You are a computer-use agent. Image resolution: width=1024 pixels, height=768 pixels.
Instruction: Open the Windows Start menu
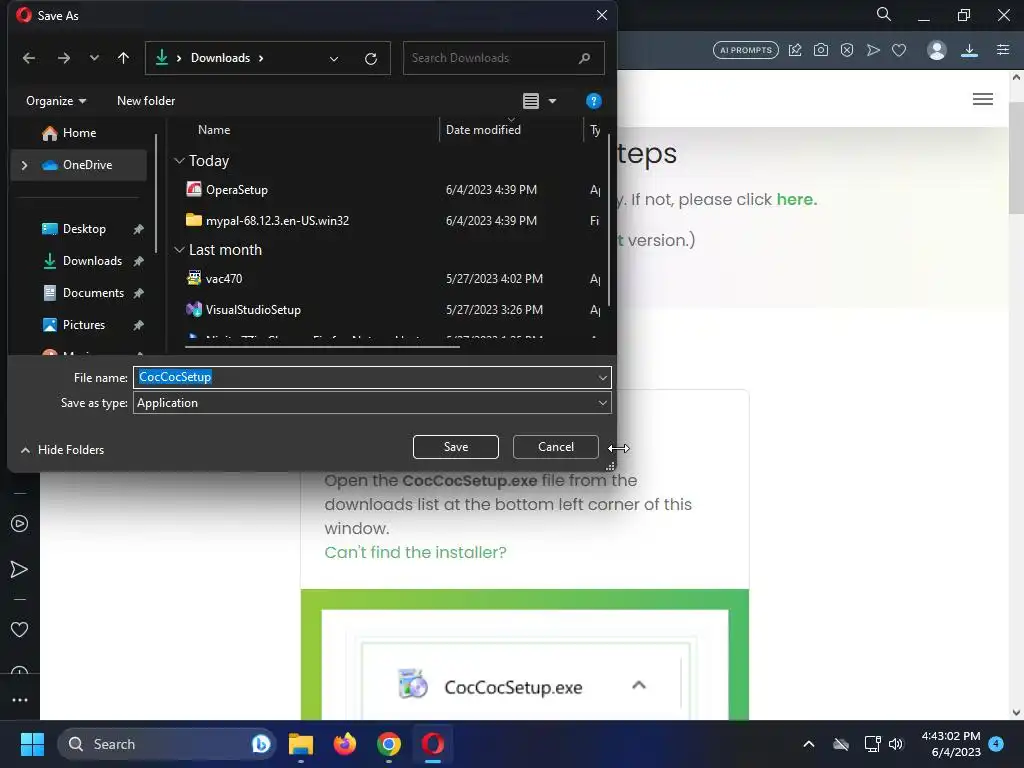coord(32,744)
